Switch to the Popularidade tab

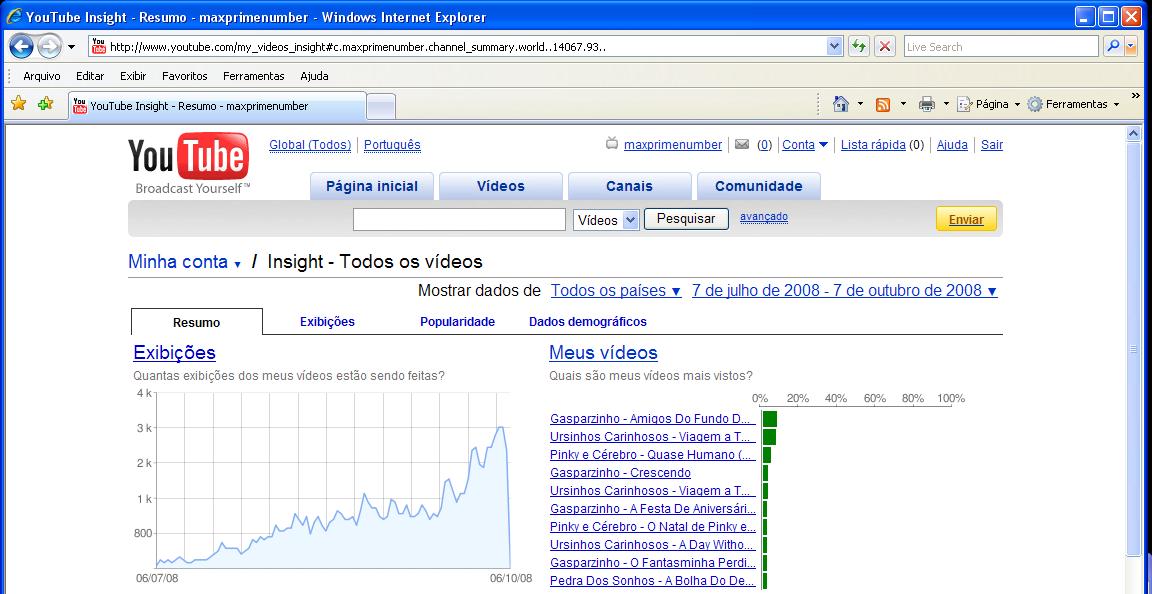click(458, 321)
